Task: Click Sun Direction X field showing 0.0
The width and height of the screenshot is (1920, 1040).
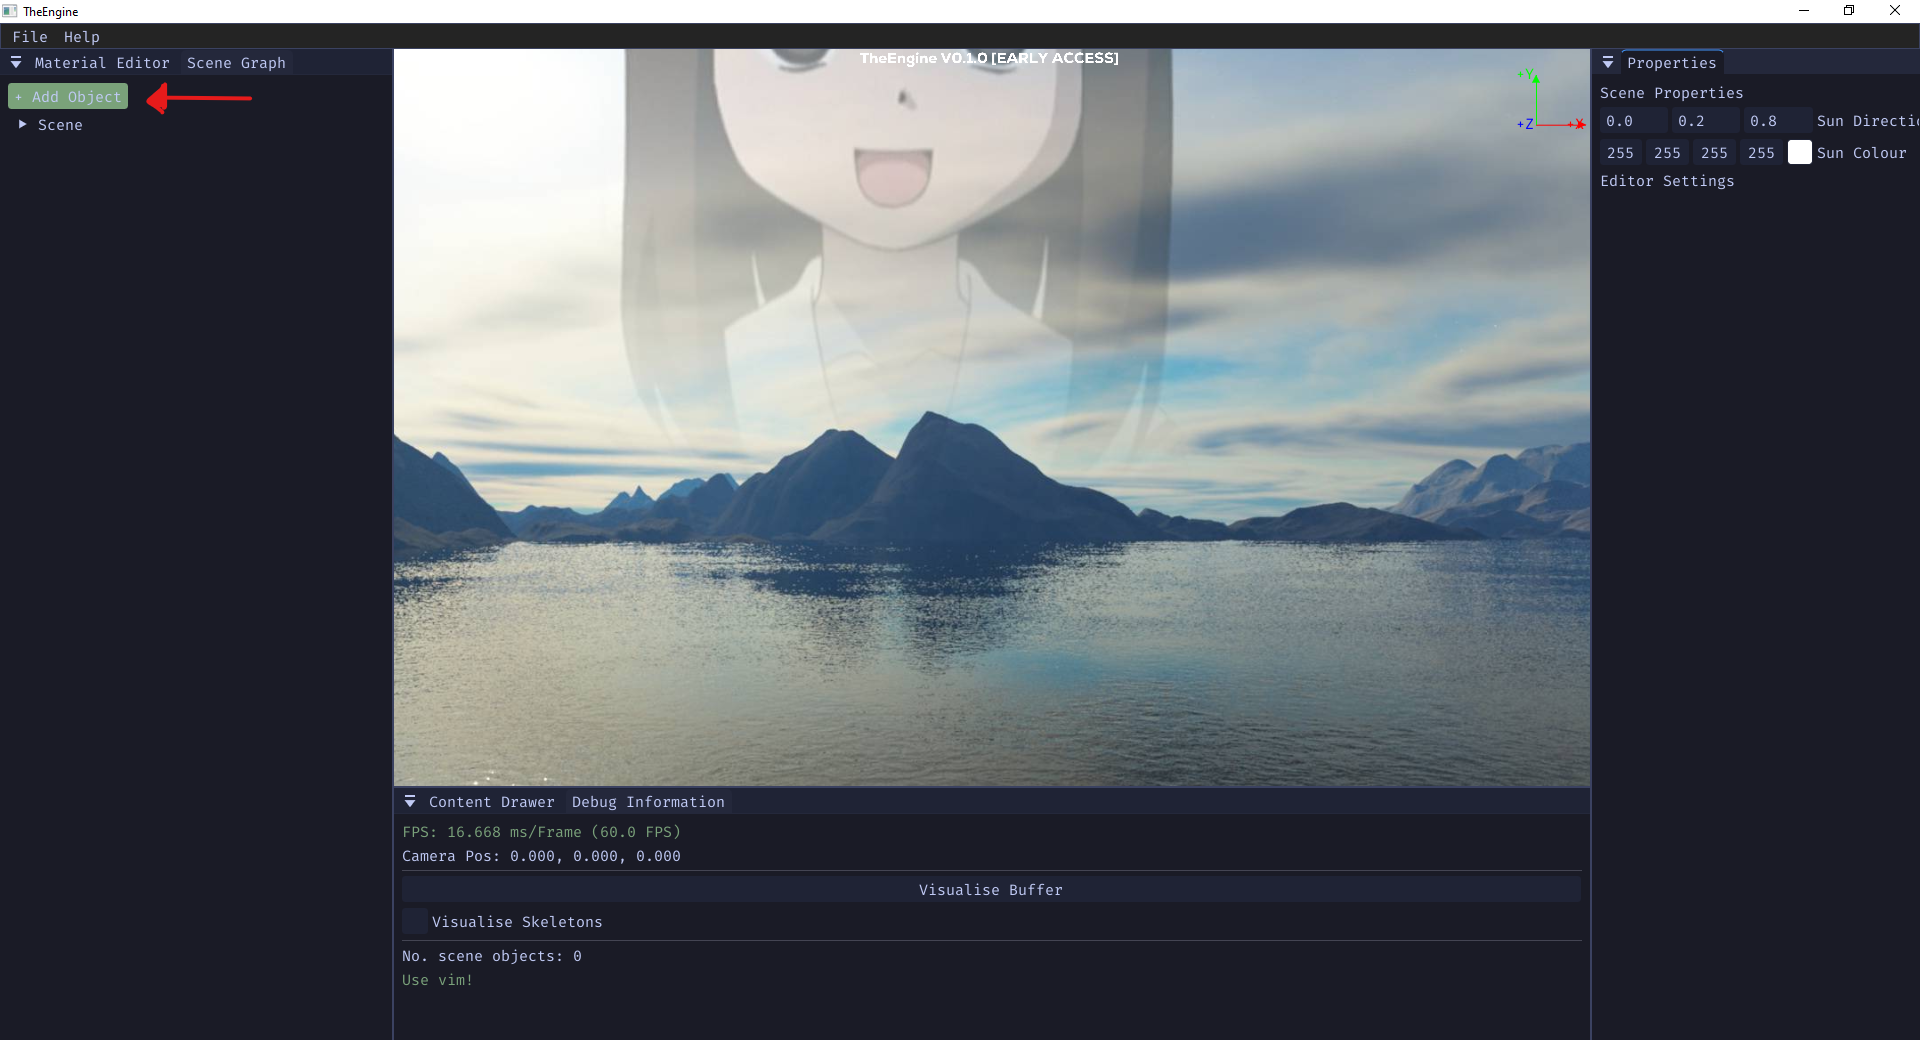Action: [1634, 121]
